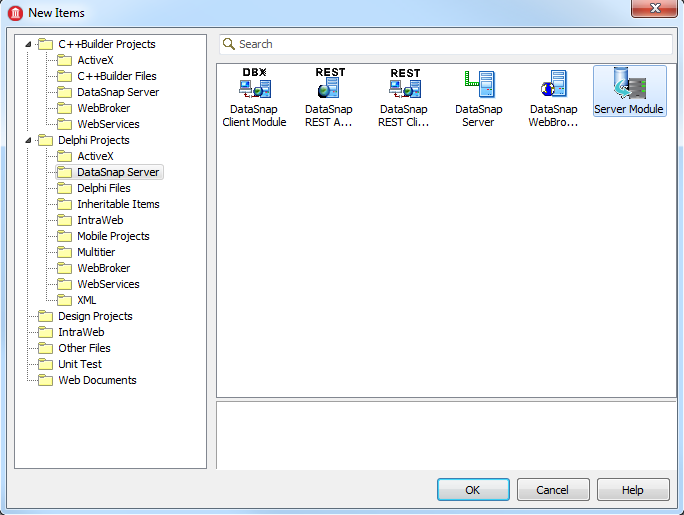Open the Mobile Projects category
The image size is (684, 515).
(x=113, y=236)
